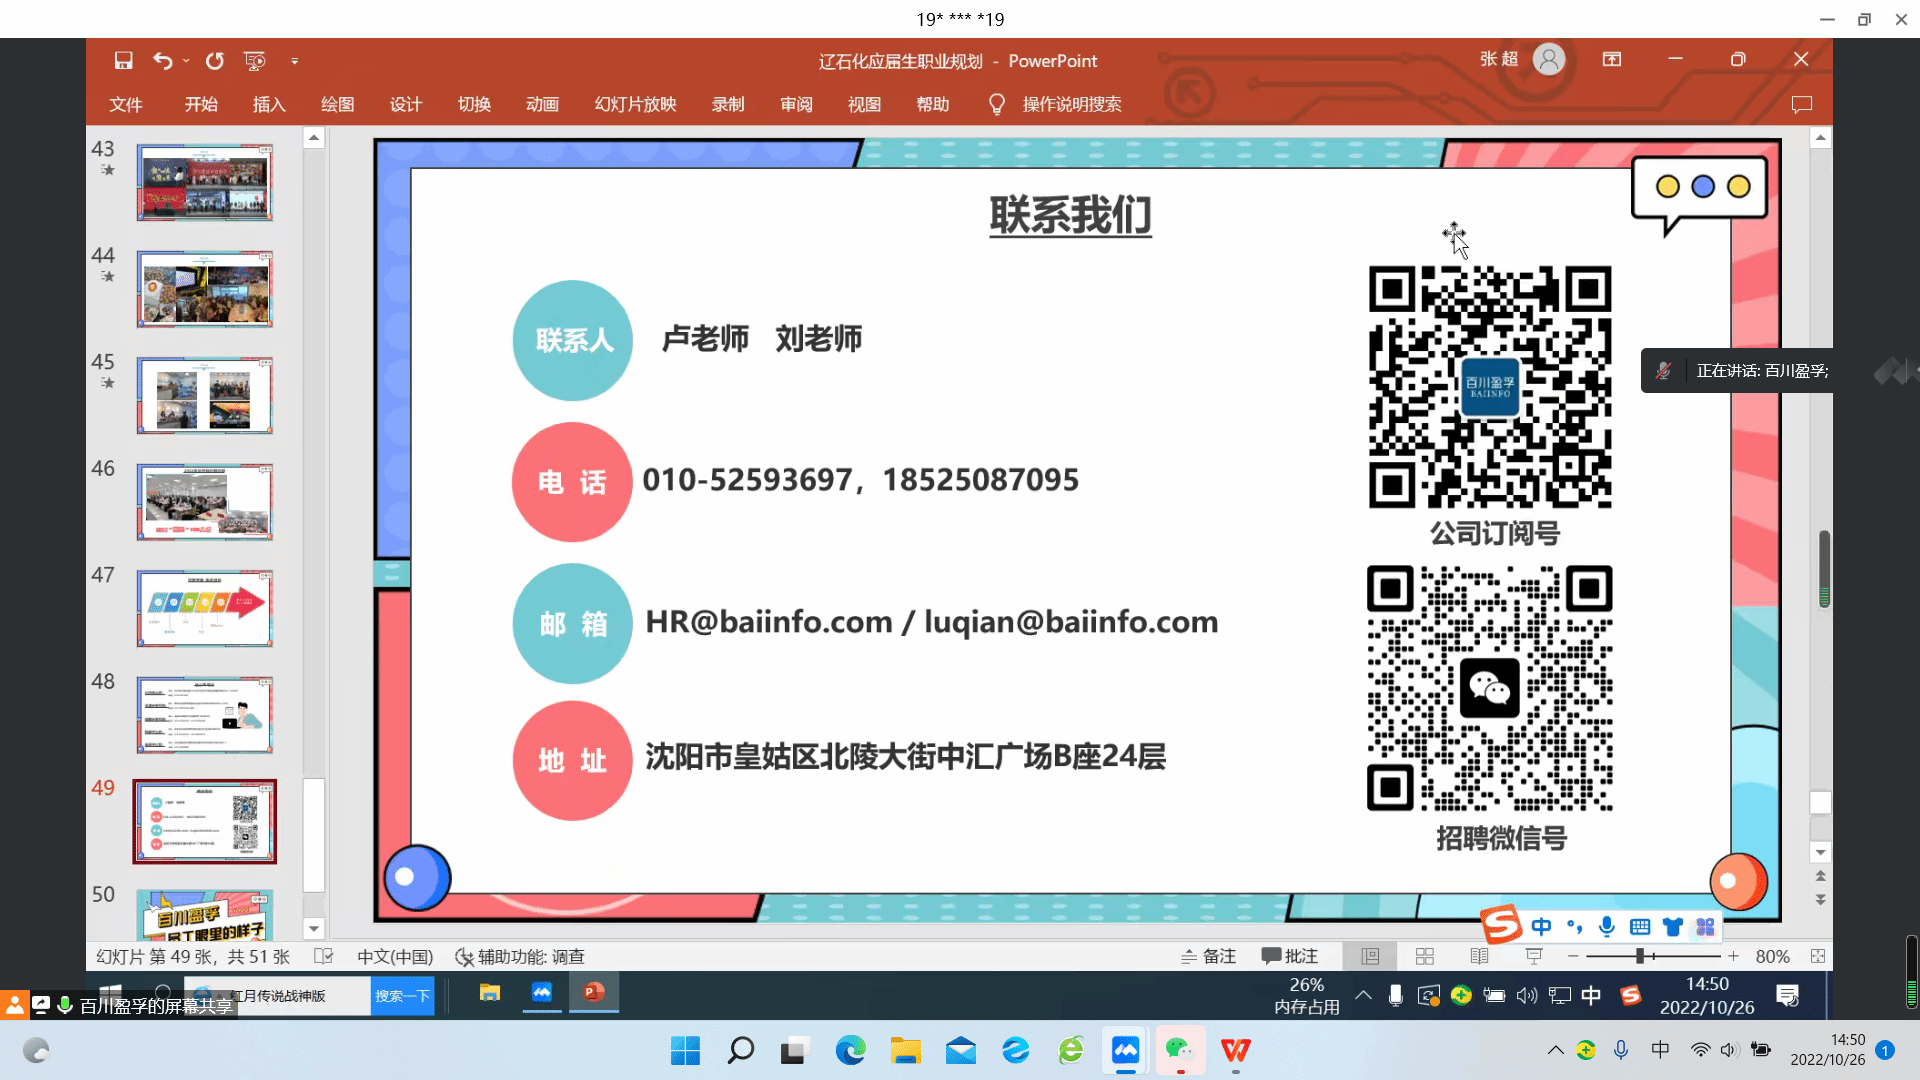Image resolution: width=1920 pixels, height=1080 pixels.
Task: Open Search from the Windows taskbar
Action: point(741,1051)
